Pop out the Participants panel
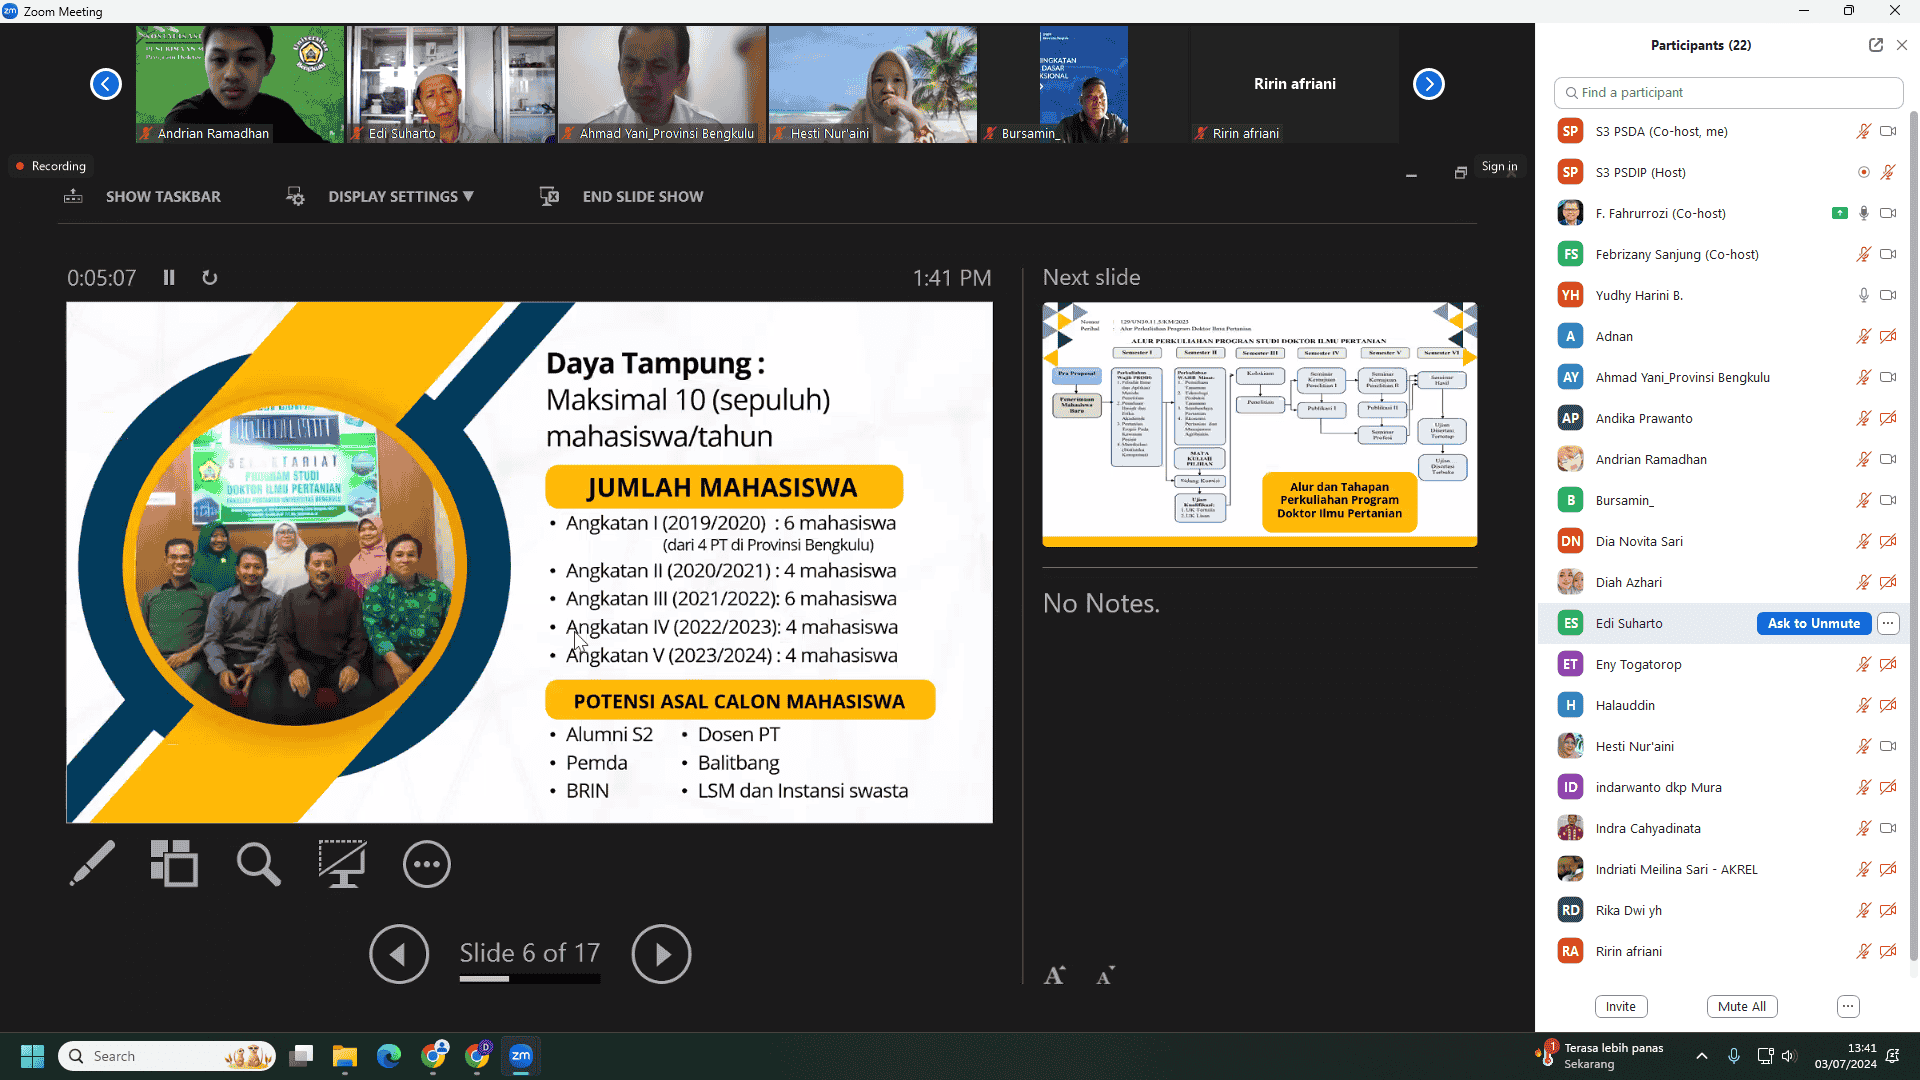Image resolution: width=1920 pixels, height=1080 pixels. tap(1875, 45)
